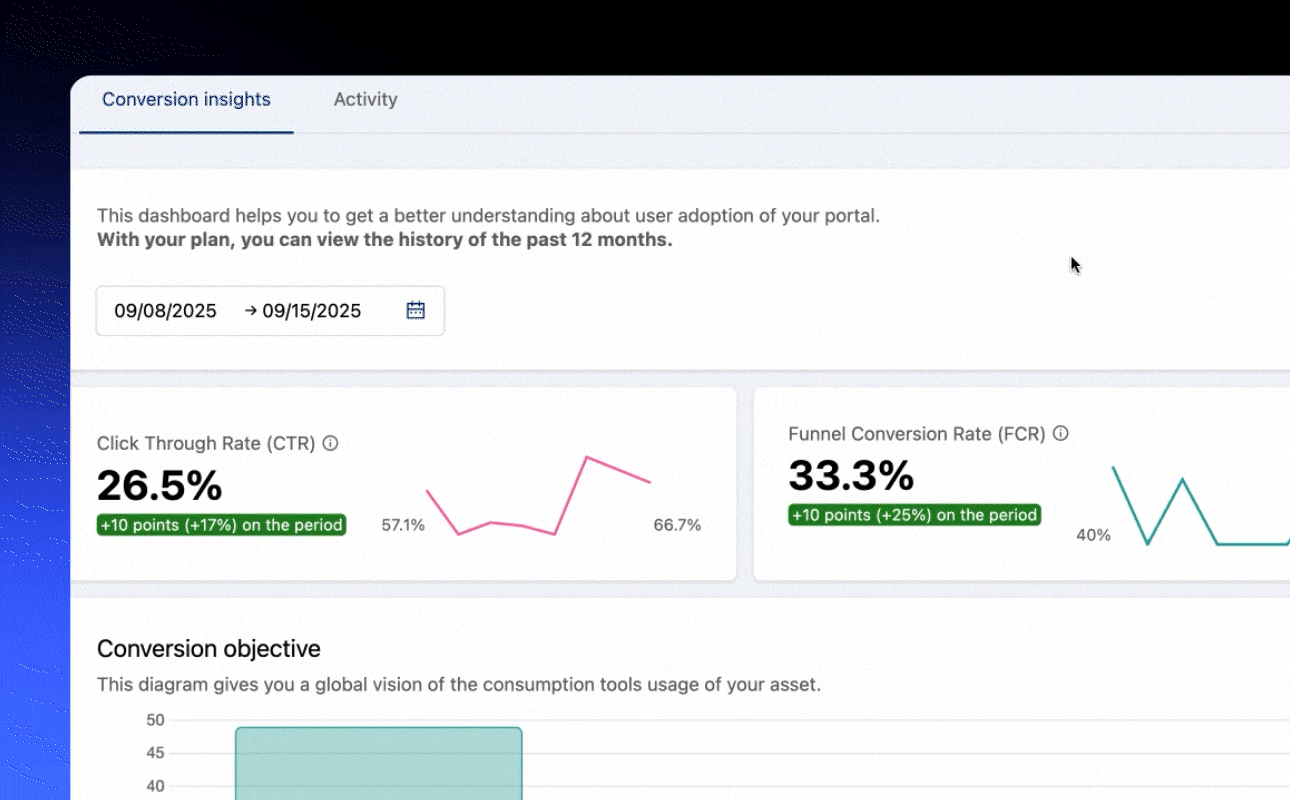The height and width of the screenshot is (800, 1290).
Task: Click the 40% label next to FCR sparkline
Action: [1093, 535]
